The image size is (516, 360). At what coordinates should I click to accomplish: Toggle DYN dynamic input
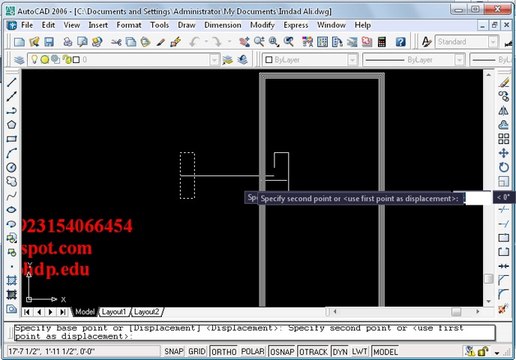click(340, 351)
